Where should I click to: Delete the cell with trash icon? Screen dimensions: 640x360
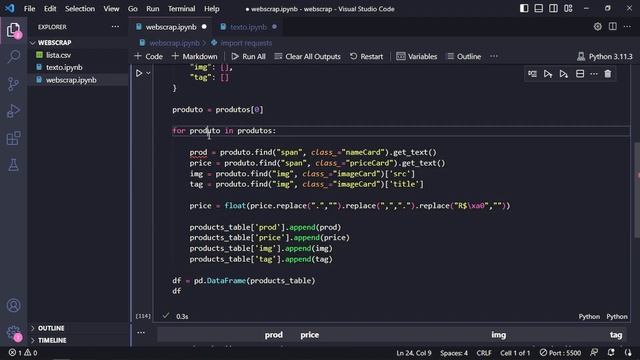click(x=608, y=74)
